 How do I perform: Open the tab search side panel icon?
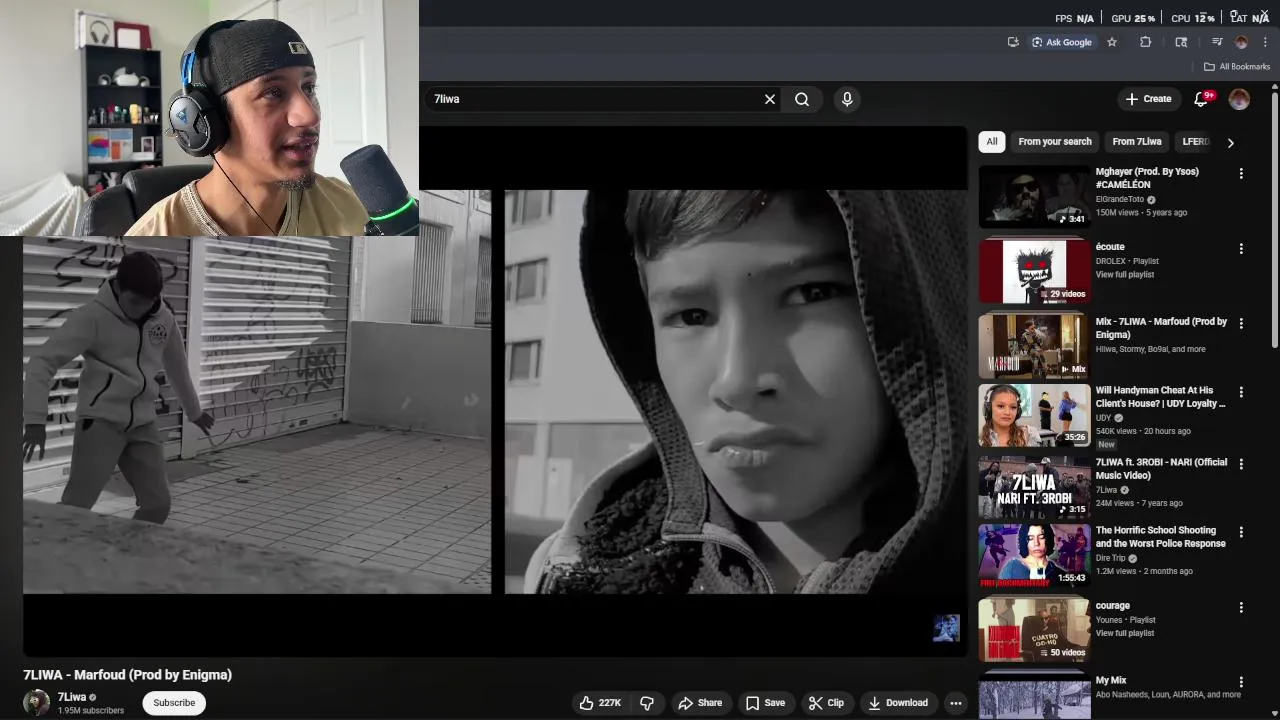coord(1181,42)
